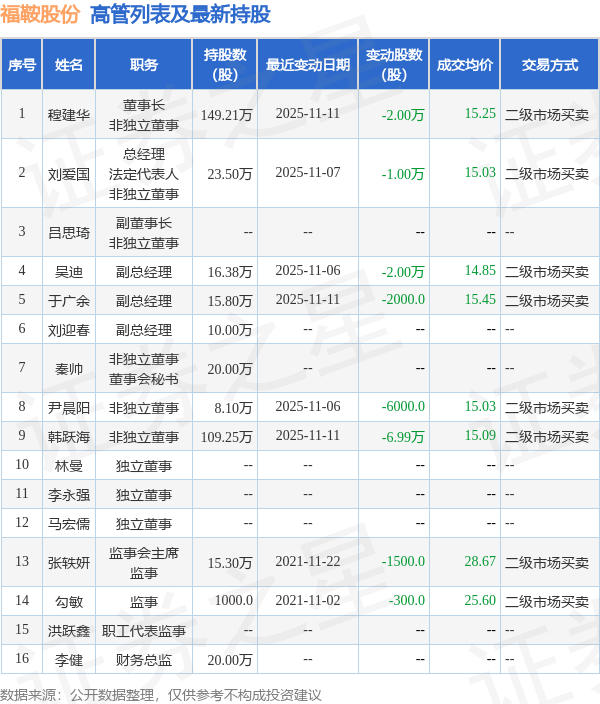This screenshot has width=600, height=704.
Task: Select the name 韩跃海
Action: point(69,437)
